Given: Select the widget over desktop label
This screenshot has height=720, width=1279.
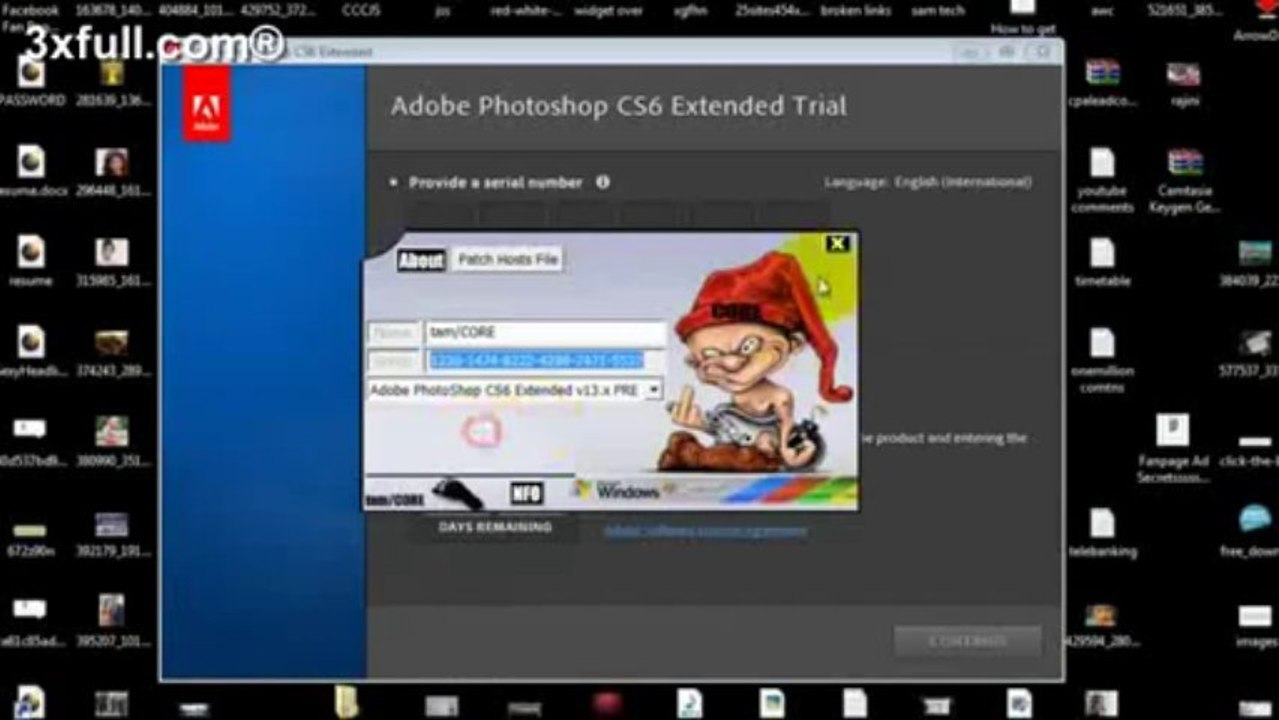Looking at the screenshot, I should 609,11.
